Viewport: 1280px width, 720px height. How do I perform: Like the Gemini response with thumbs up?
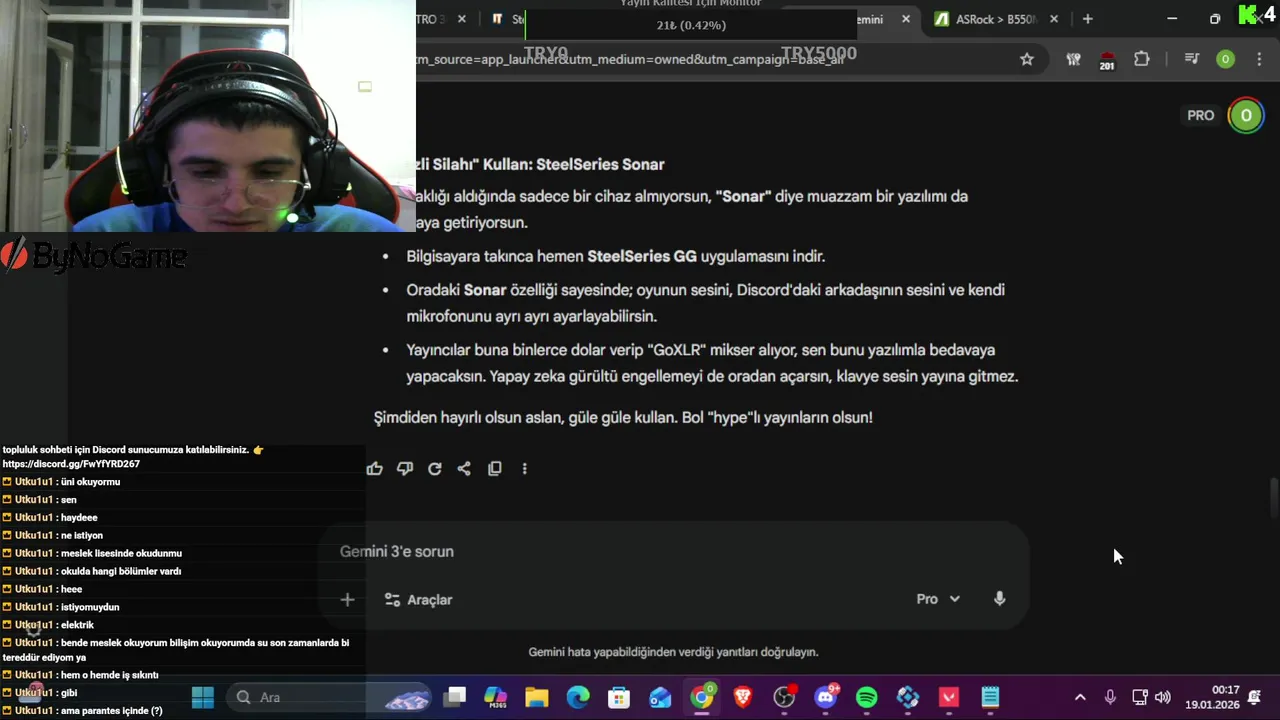(375, 468)
